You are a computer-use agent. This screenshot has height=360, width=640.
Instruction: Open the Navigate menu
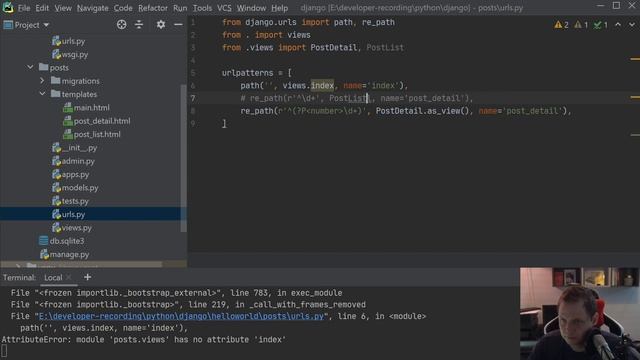[x=93, y=8]
